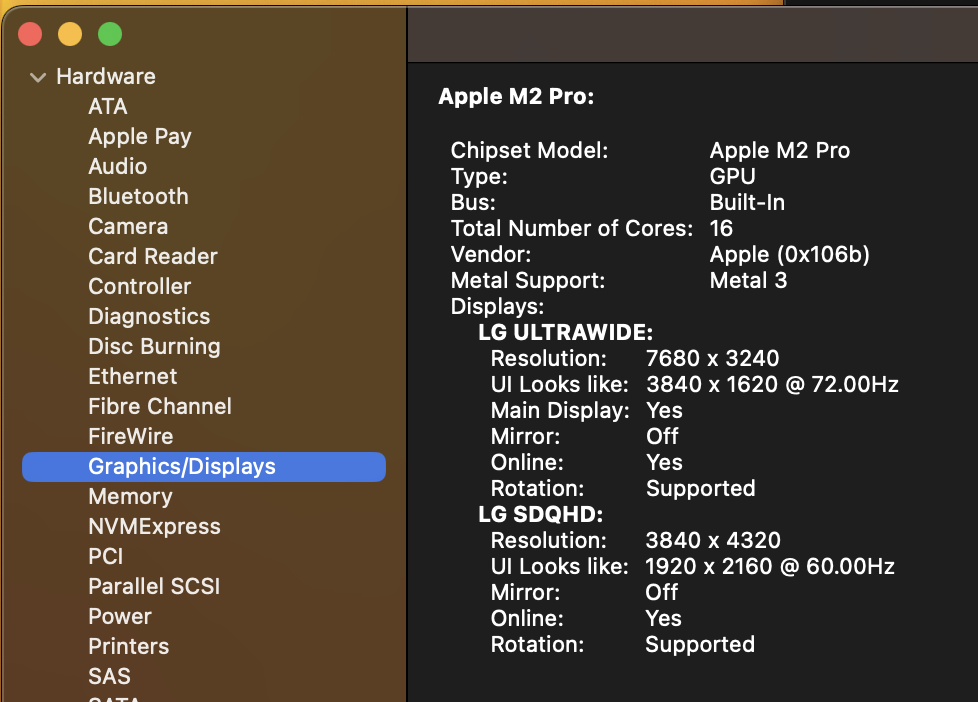This screenshot has height=702, width=978.
Task: Open the Apple Pay entry
Action: (x=140, y=136)
